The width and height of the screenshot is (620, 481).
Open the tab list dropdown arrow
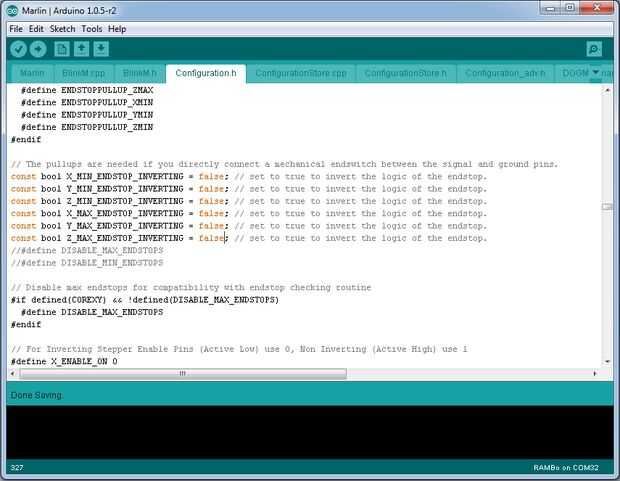pyautogui.click(x=595, y=73)
